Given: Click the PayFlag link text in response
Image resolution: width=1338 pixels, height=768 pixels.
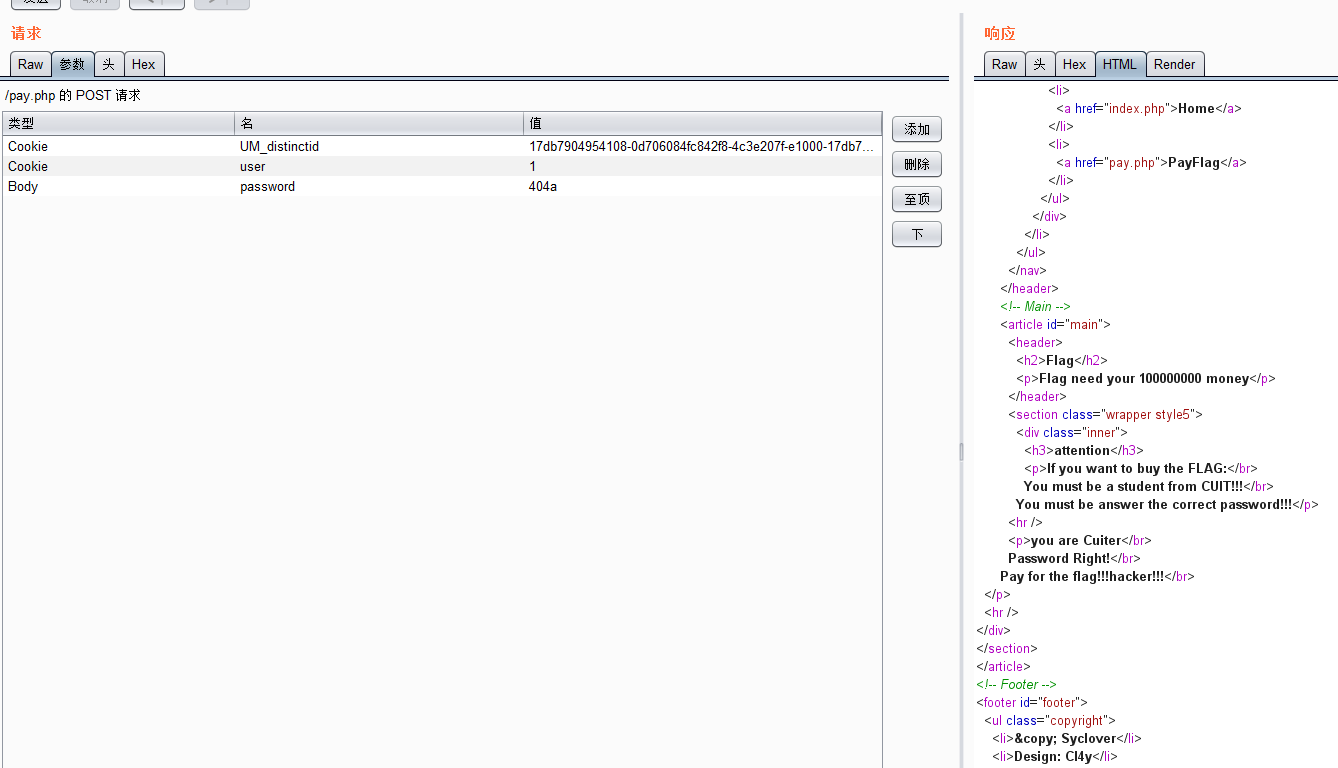Looking at the screenshot, I should pos(1194,162).
